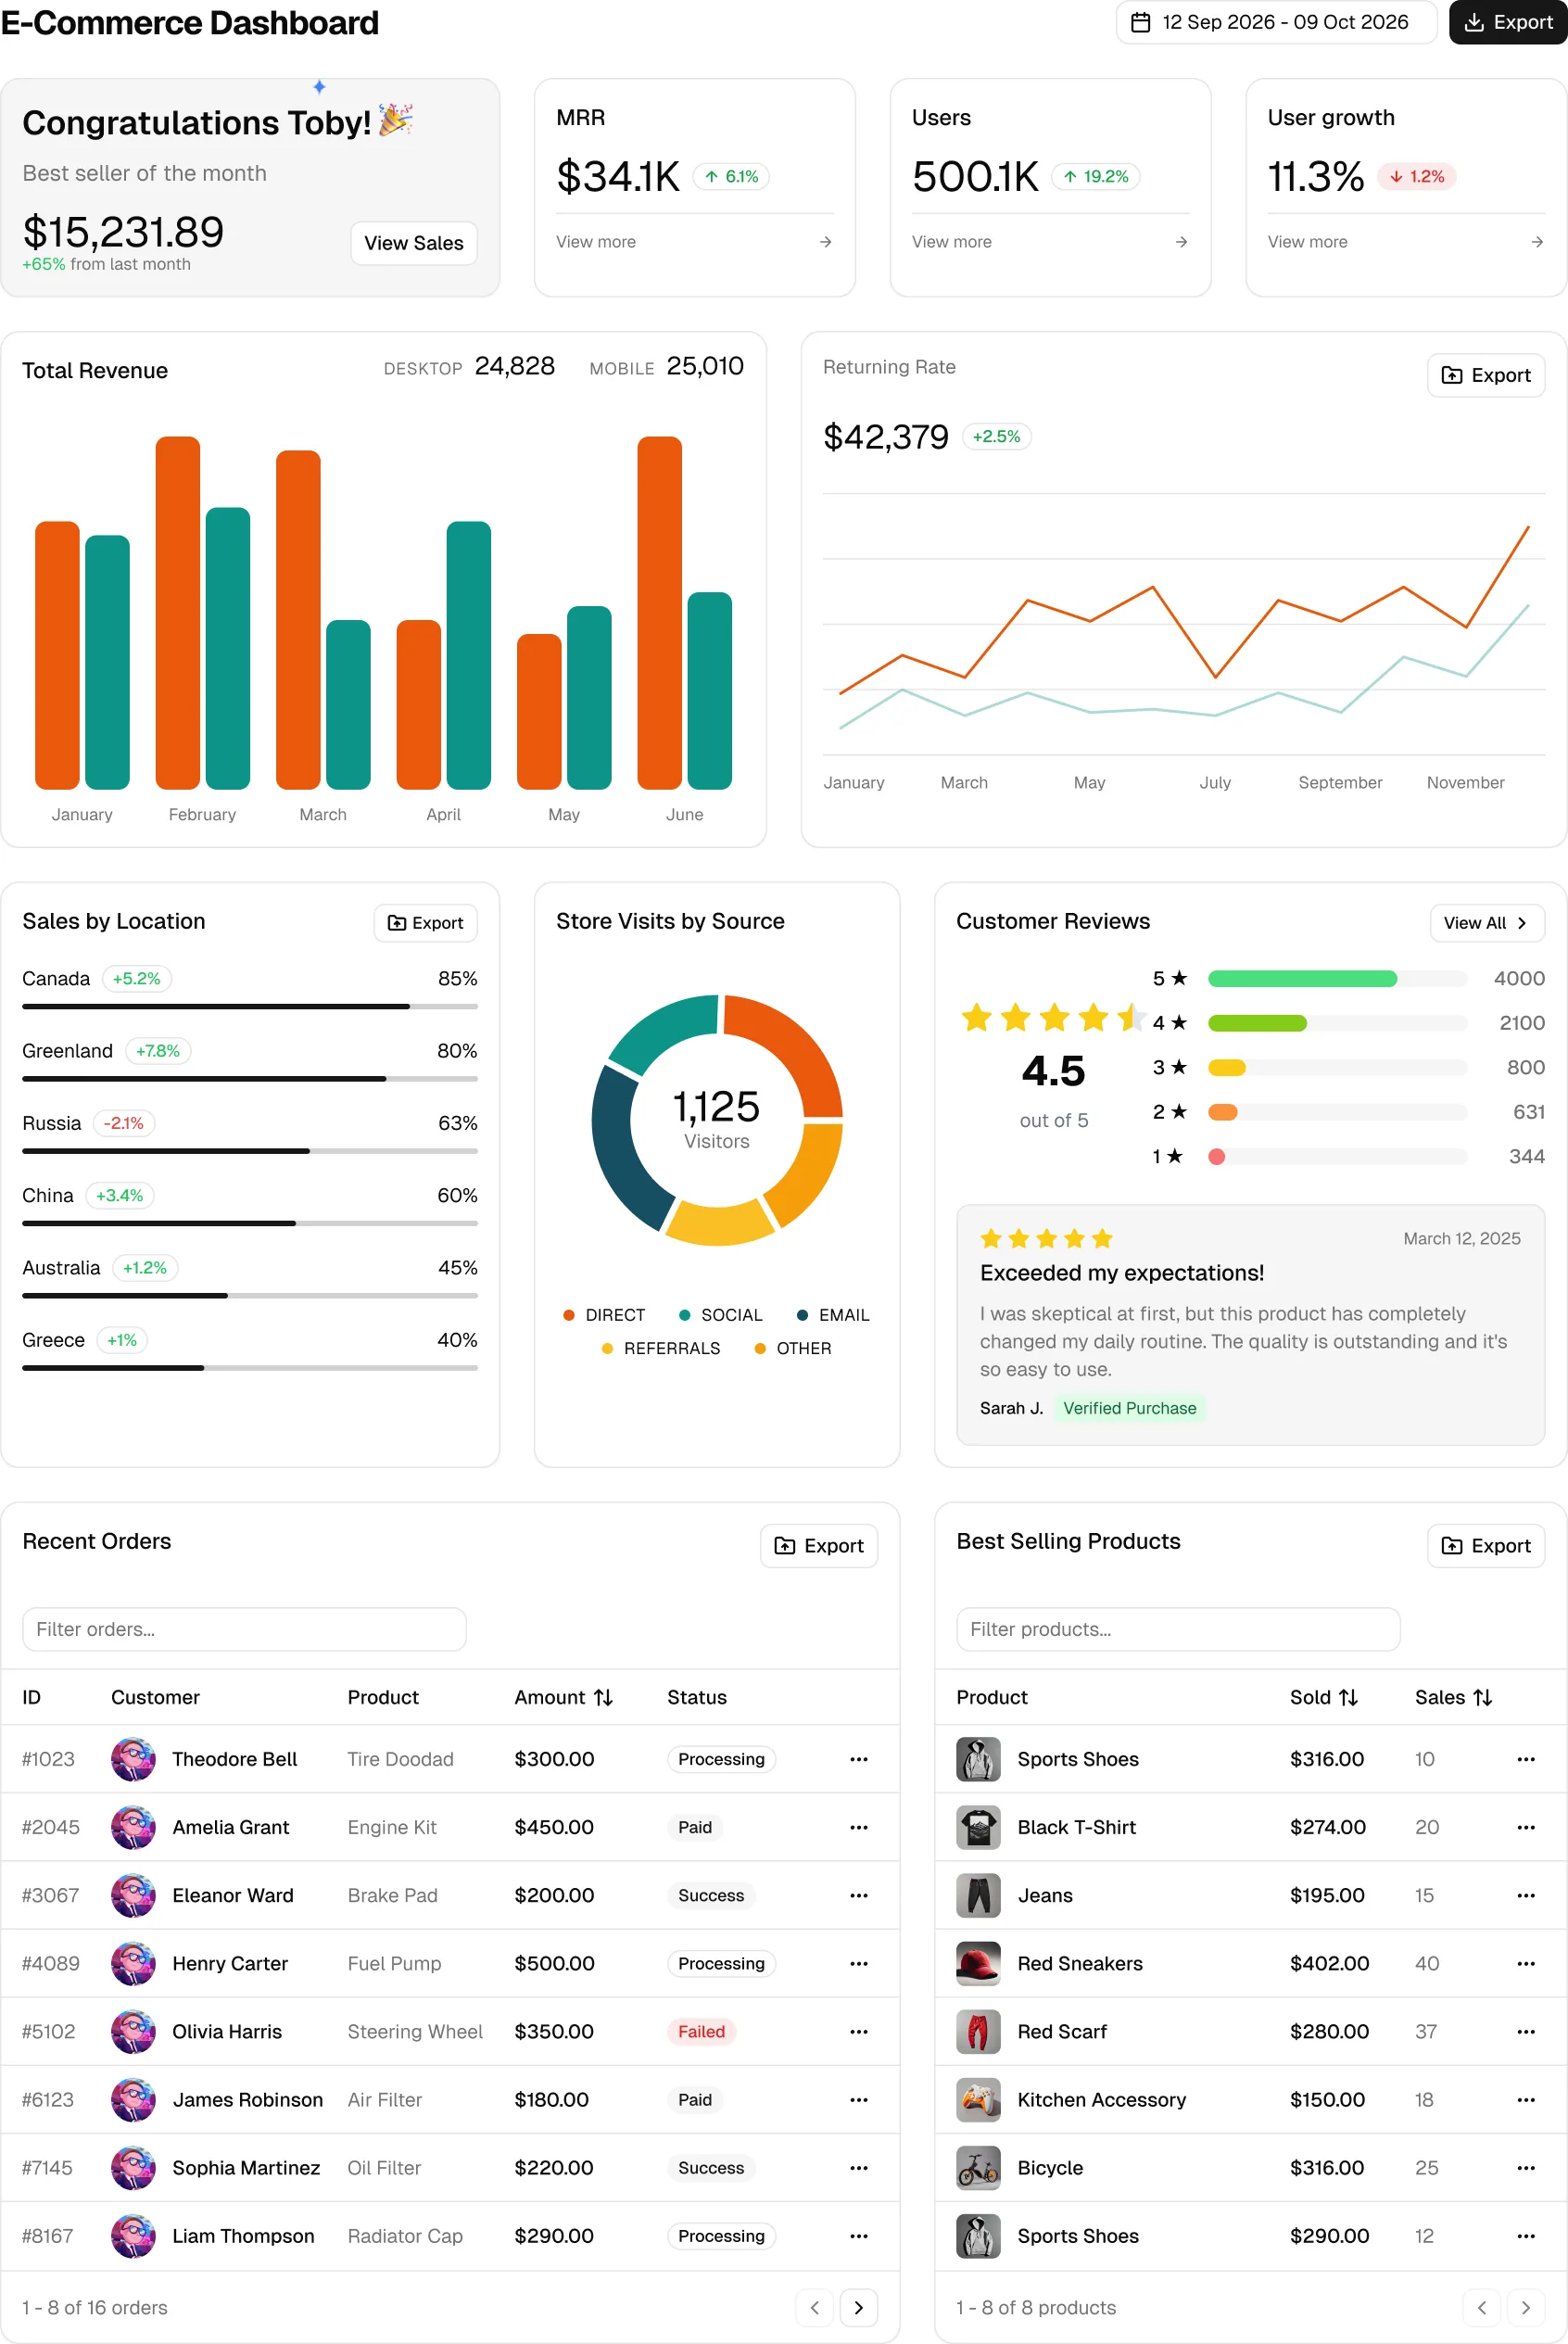Sort products by Sold column
Image resolution: width=1568 pixels, height=2344 pixels.
pos(1323,1697)
